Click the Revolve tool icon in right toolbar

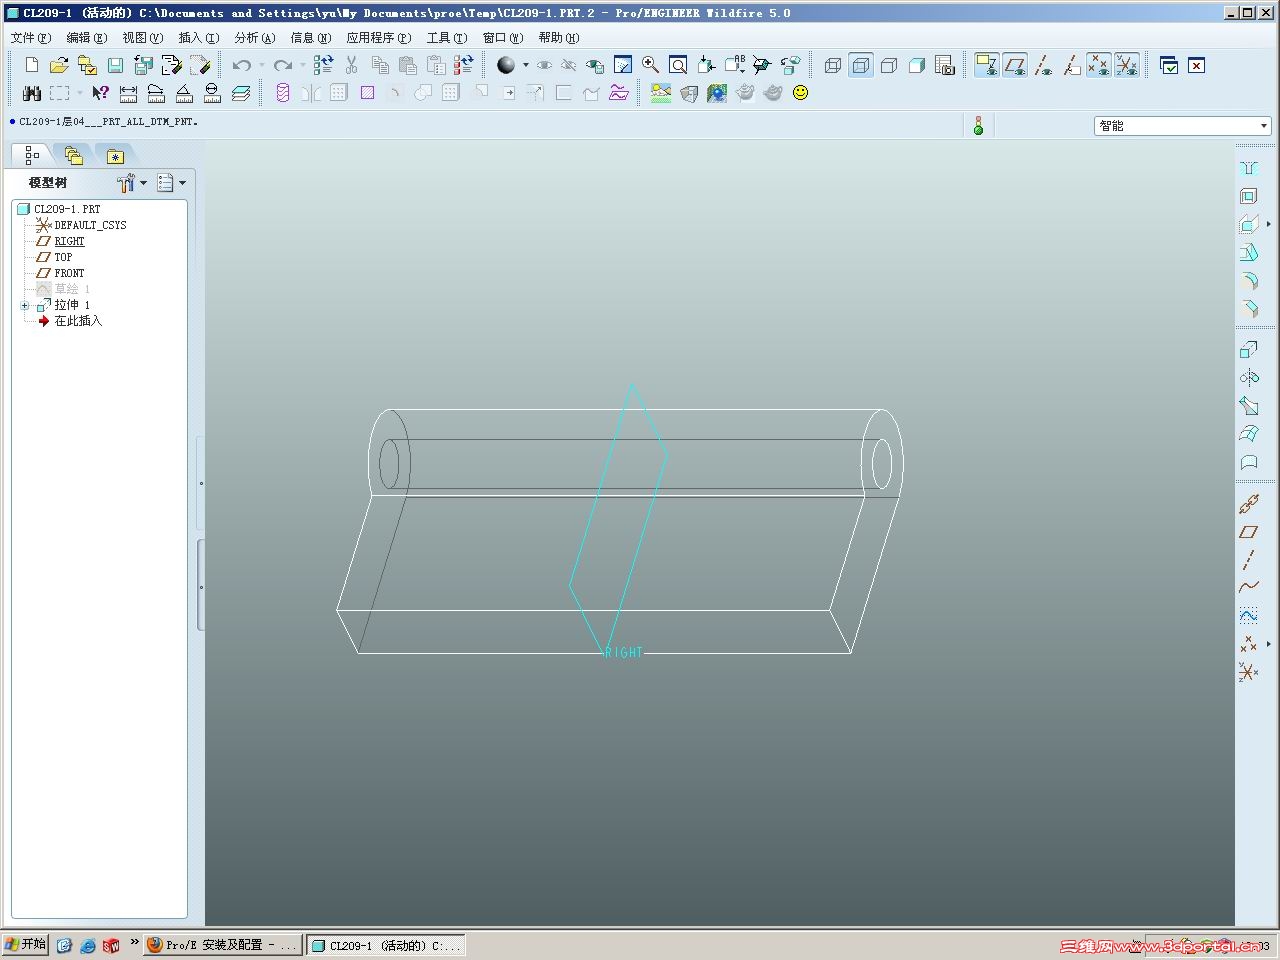point(1249,377)
